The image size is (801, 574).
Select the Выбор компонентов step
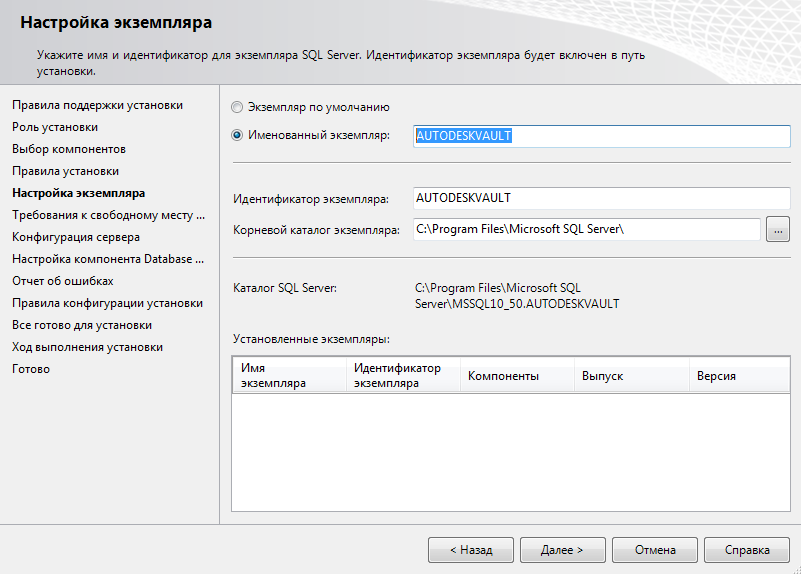69,149
